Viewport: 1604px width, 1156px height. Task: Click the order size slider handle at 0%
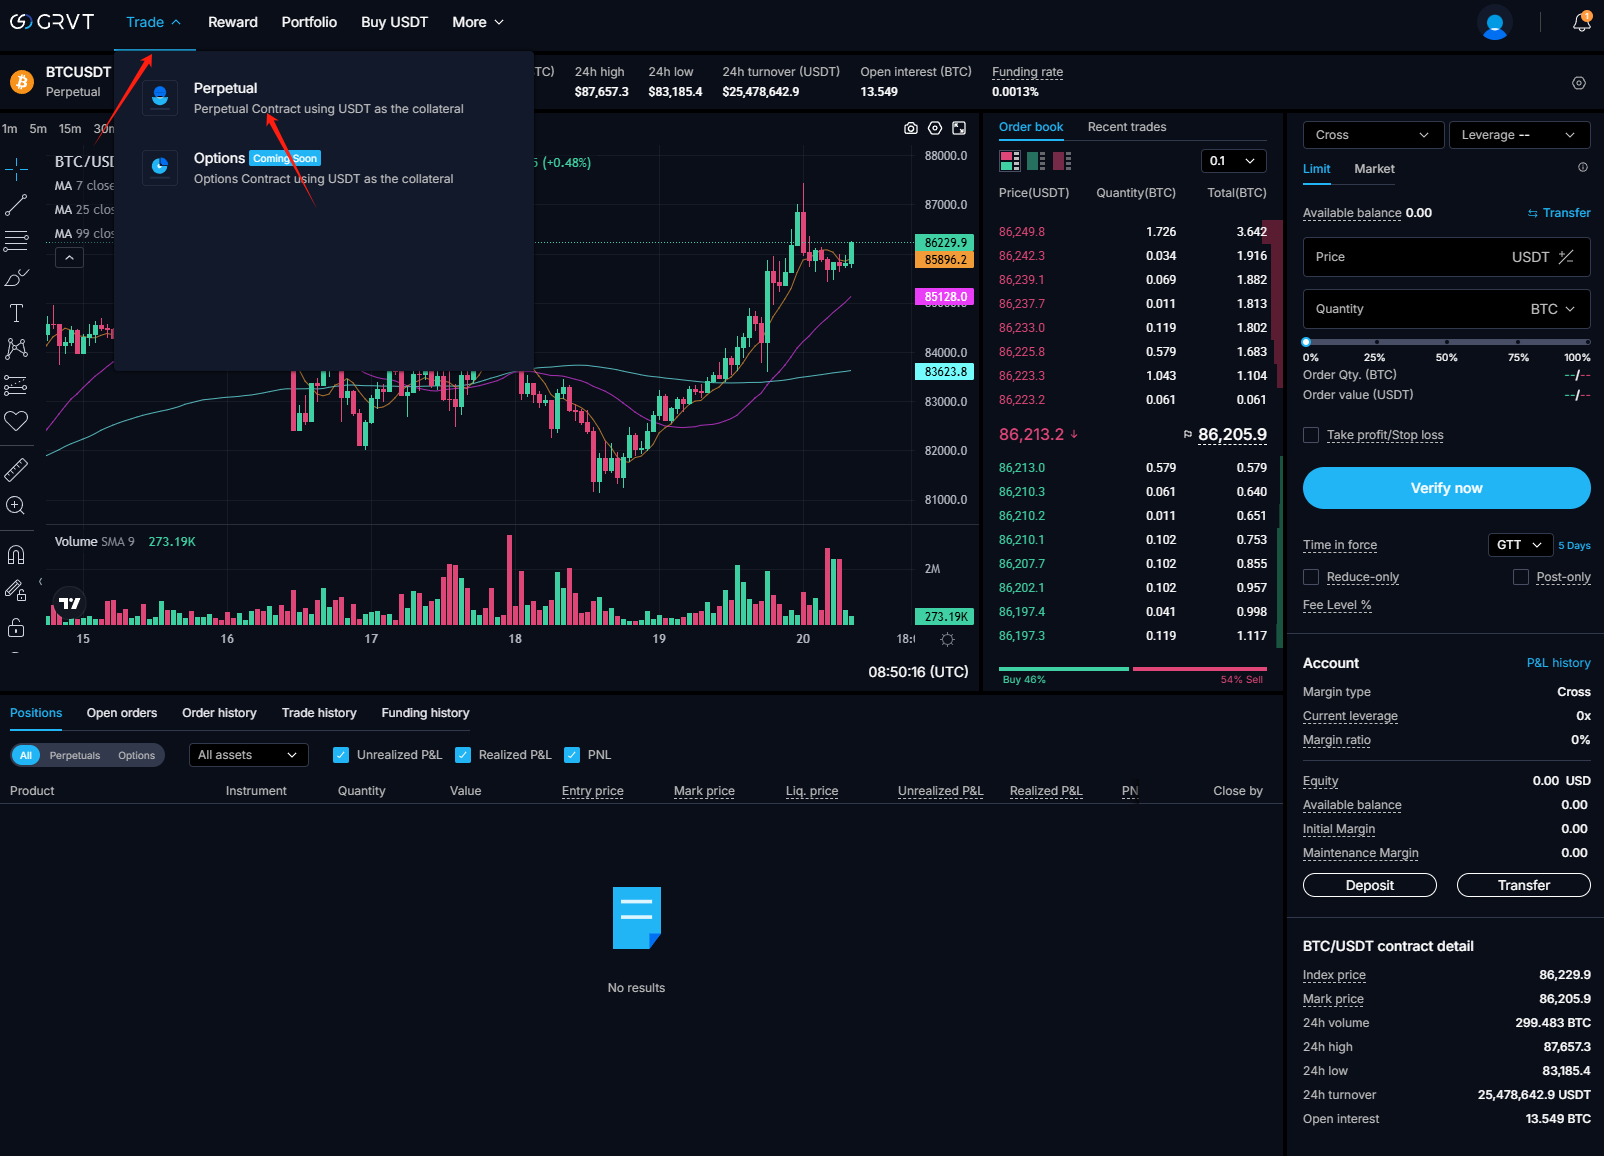pyautogui.click(x=1306, y=342)
